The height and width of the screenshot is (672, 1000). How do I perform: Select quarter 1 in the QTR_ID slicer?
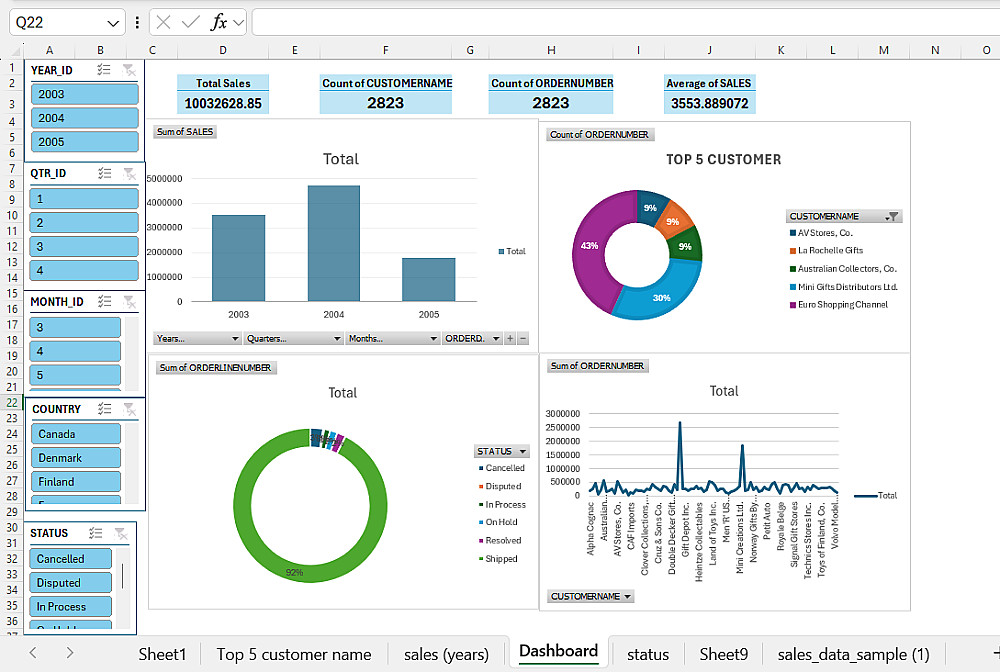coord(84,199)
